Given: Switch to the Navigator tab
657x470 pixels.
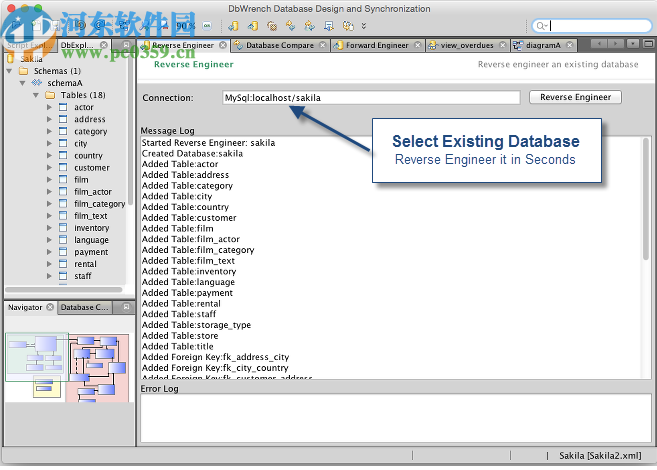Looking at the screenshot, I should click(x=25, y=307).
